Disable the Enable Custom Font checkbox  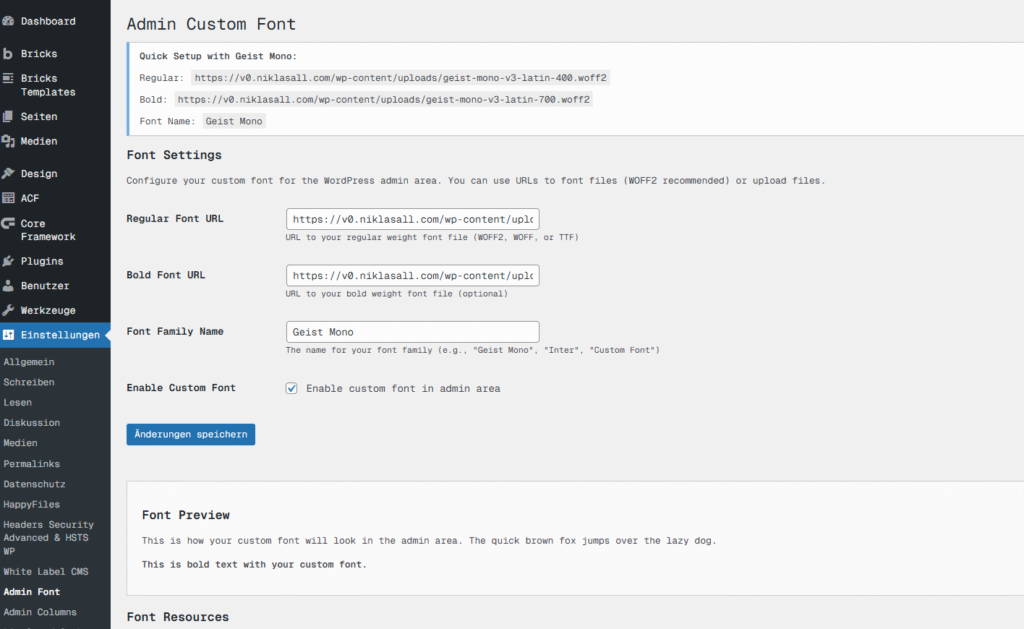(292, 388)
